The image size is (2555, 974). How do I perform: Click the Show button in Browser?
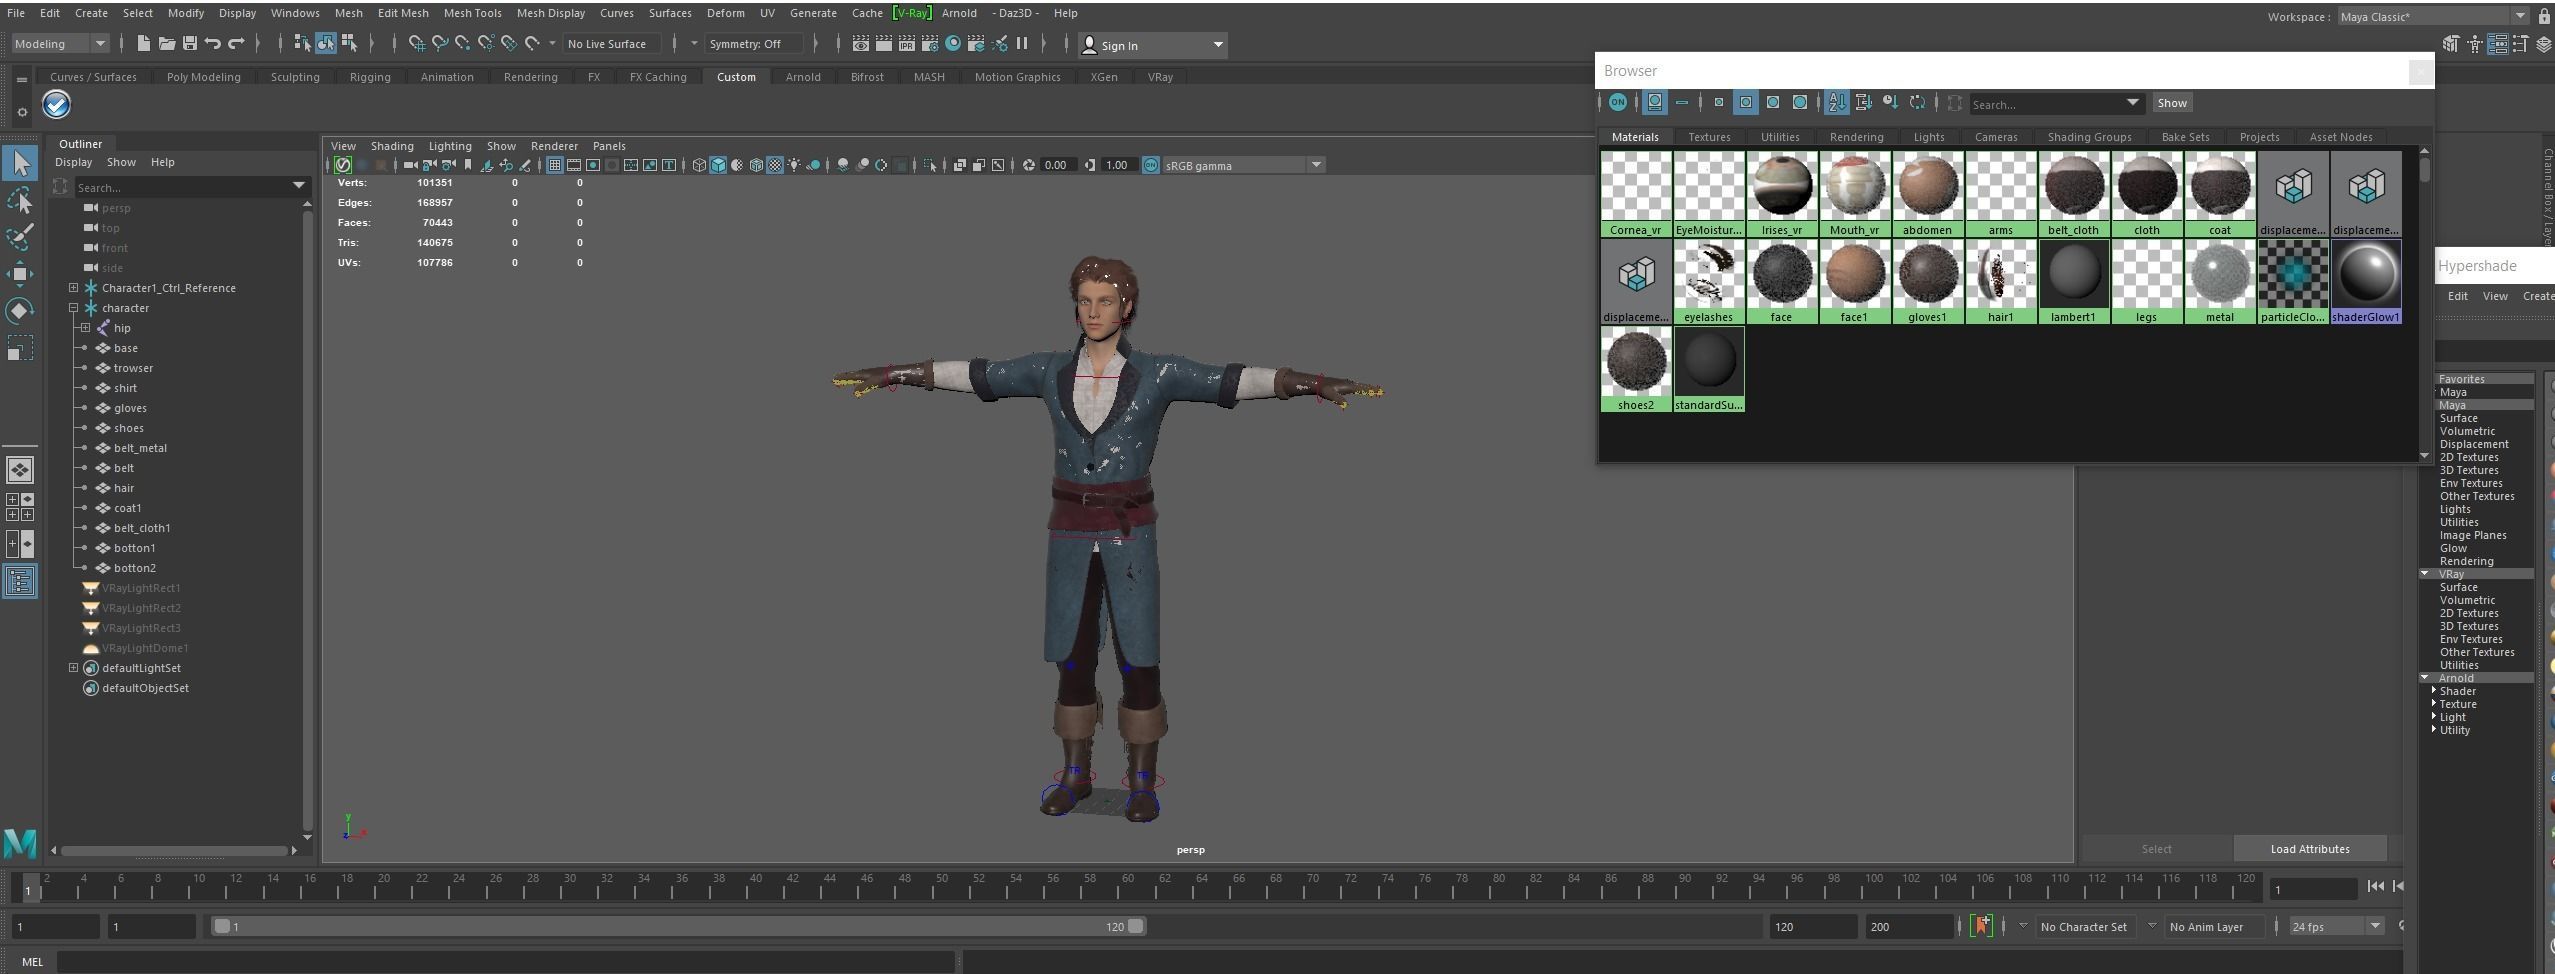pos(2171,103)
